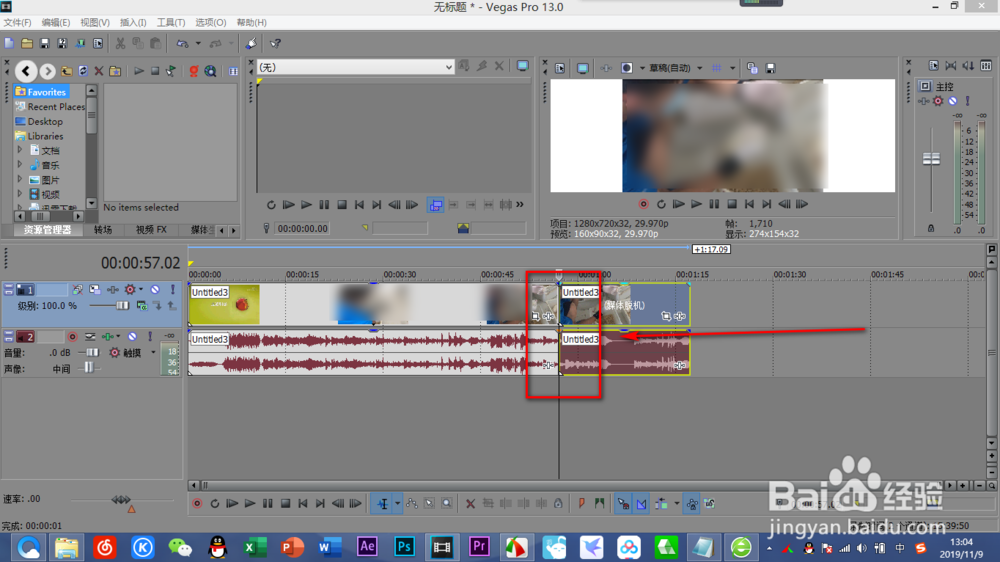
Task: Expand the 视频 library tree node
Action: [20, 194]
